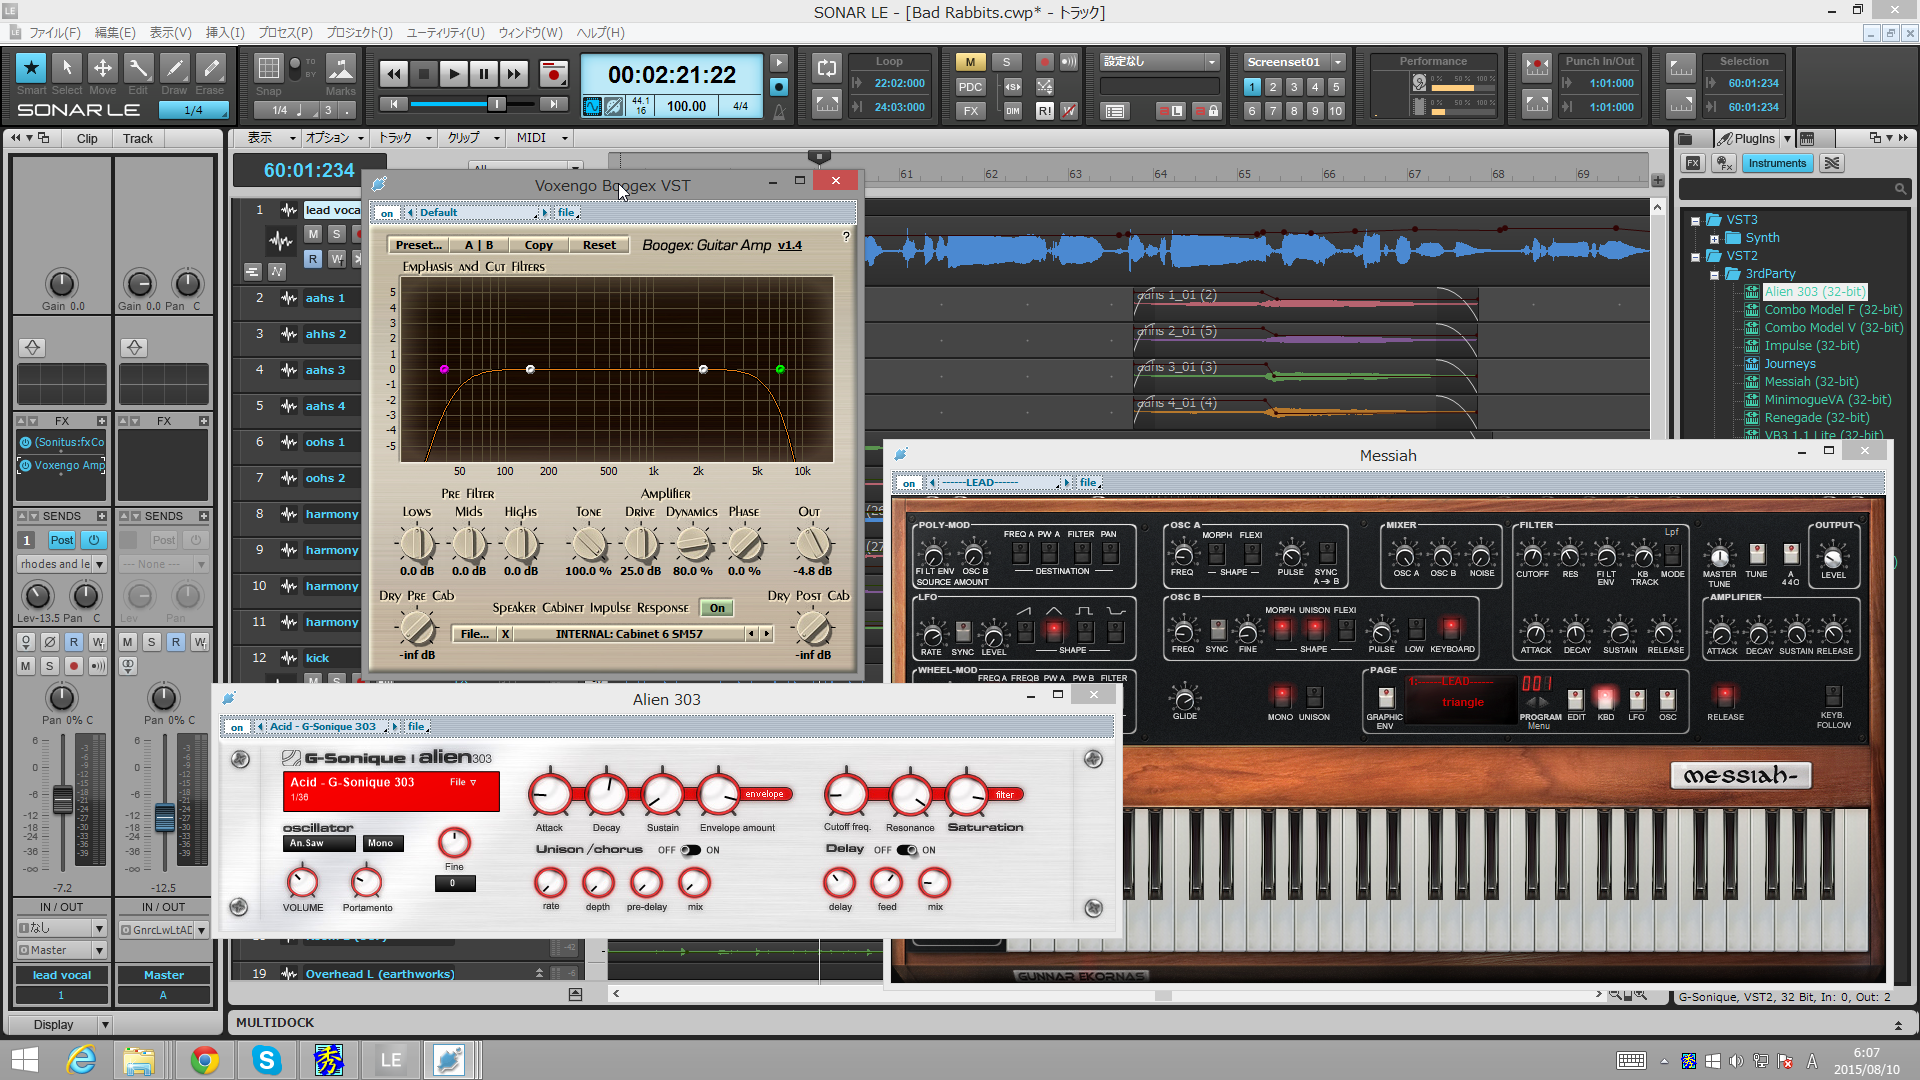Open Skype from the taskbar
Viewport: 1920px width, 1080px height.
(x=267, y=1060)
